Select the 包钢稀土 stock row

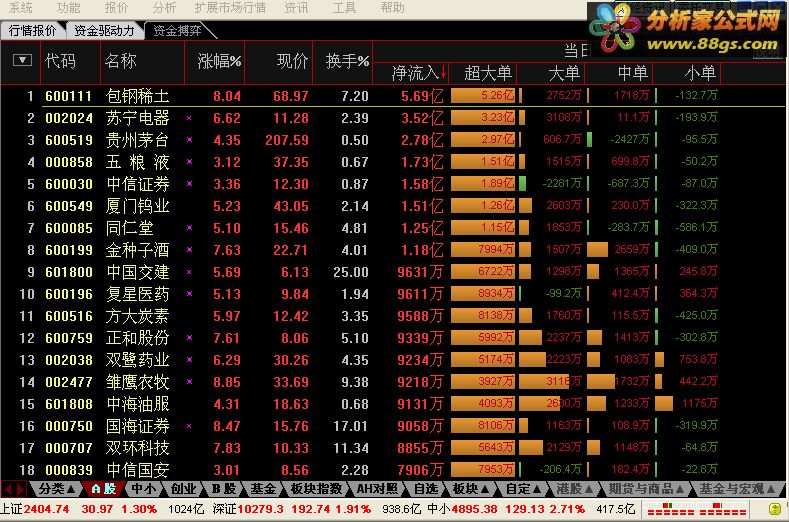392,96
